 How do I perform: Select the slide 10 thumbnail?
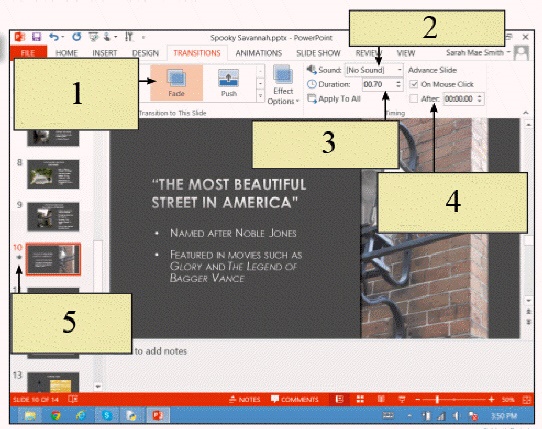53,259
